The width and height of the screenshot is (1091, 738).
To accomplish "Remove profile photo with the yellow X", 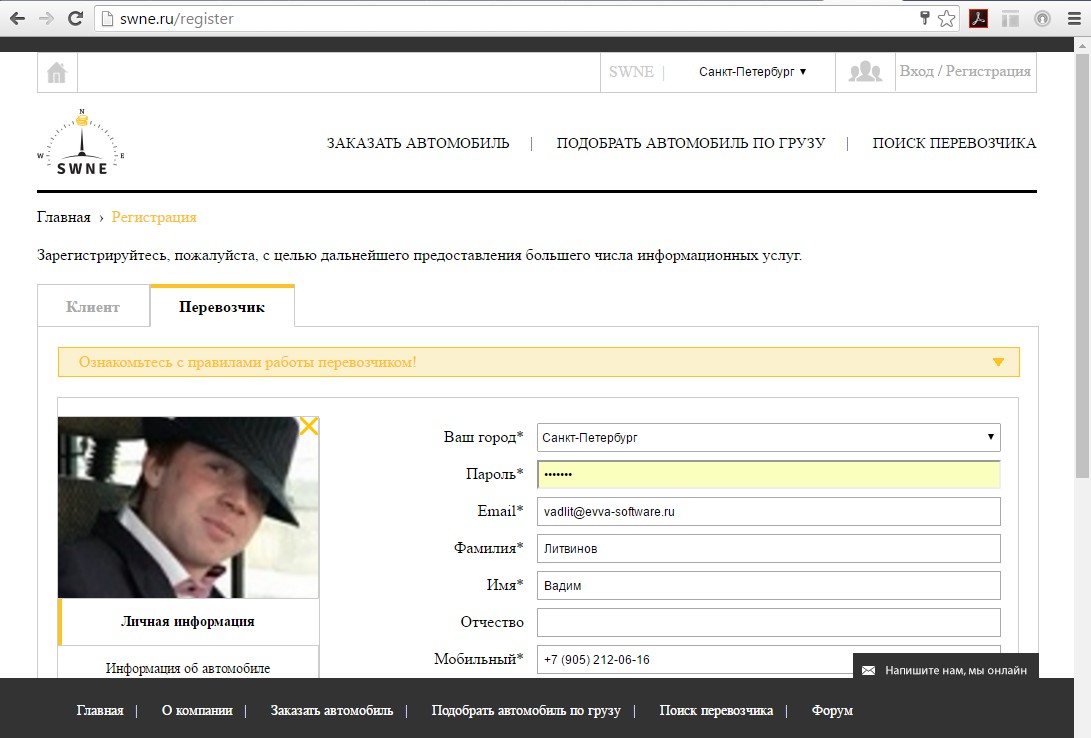I will pyautogui.click(x=309, y=426).
